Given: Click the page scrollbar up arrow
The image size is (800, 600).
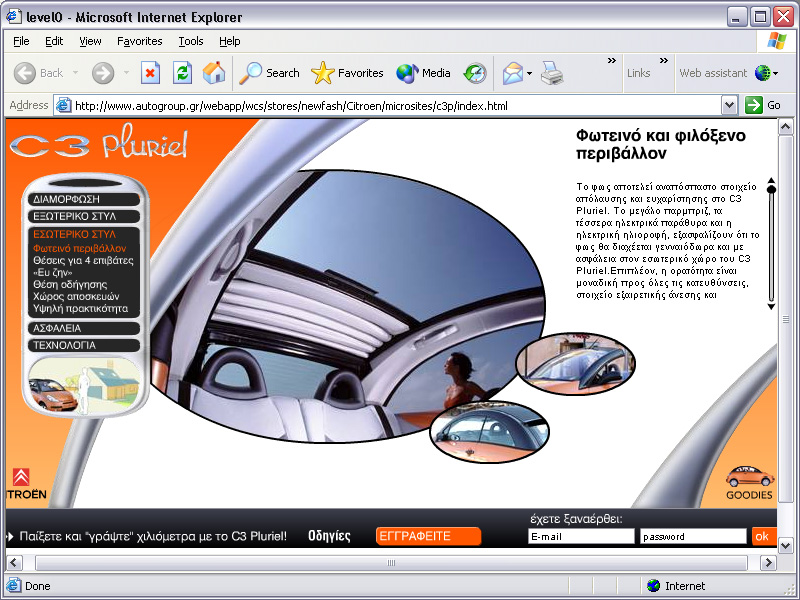Looking at the screenshot, I should [x=786, y=126].
